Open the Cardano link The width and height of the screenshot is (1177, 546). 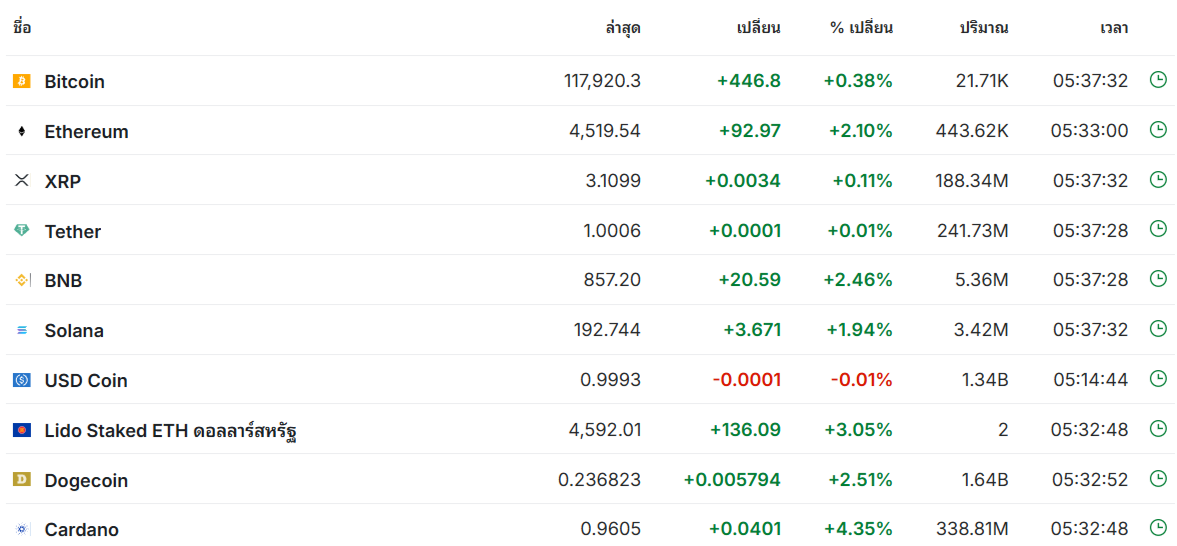coord(81,529)
